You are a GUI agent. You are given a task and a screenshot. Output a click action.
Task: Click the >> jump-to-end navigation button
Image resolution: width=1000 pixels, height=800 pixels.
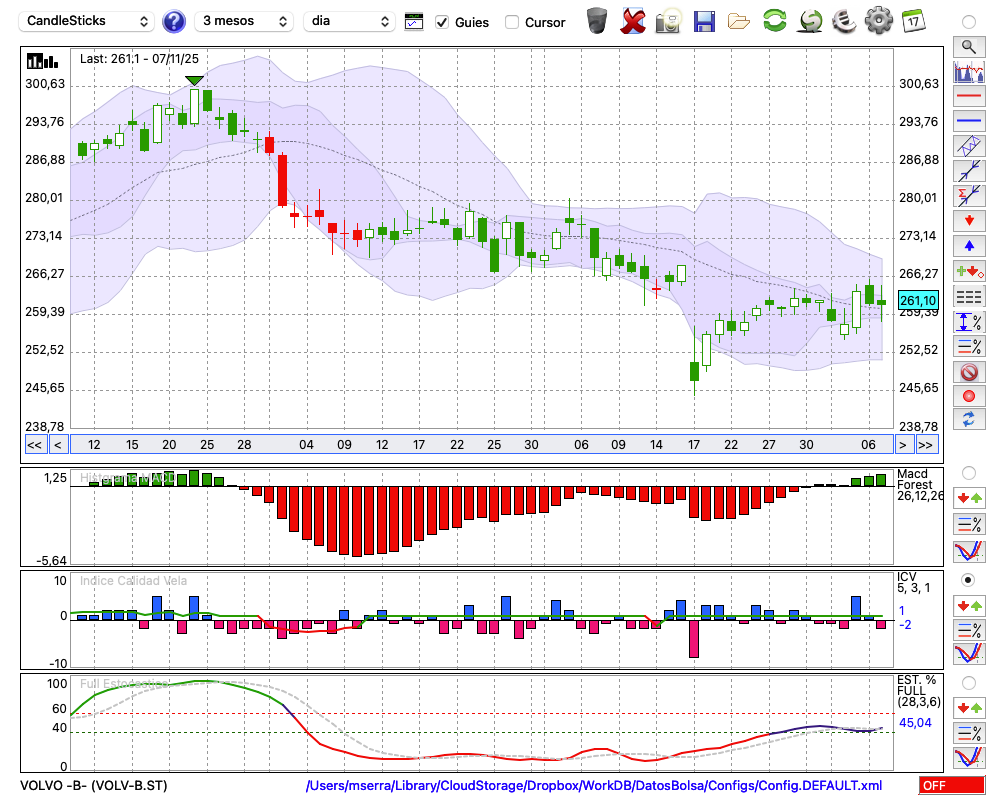(926, 445)
